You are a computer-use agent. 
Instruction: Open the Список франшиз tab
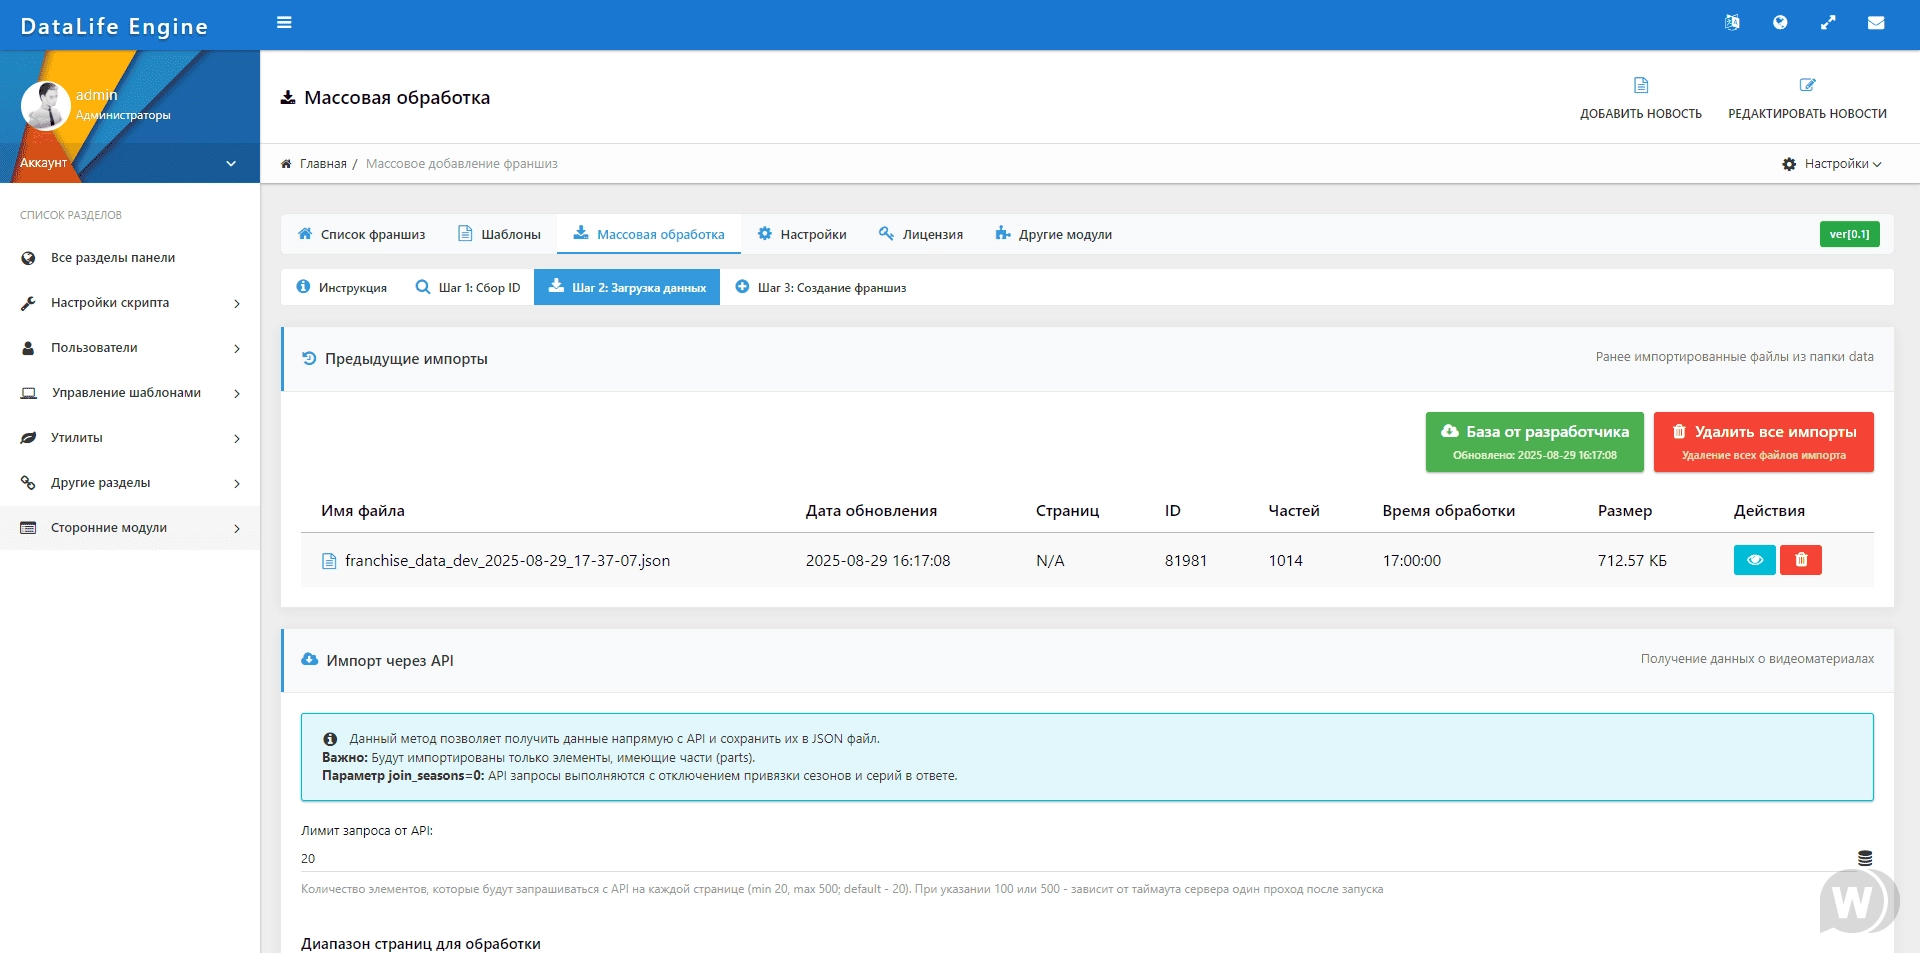click(x=361, y=235)
